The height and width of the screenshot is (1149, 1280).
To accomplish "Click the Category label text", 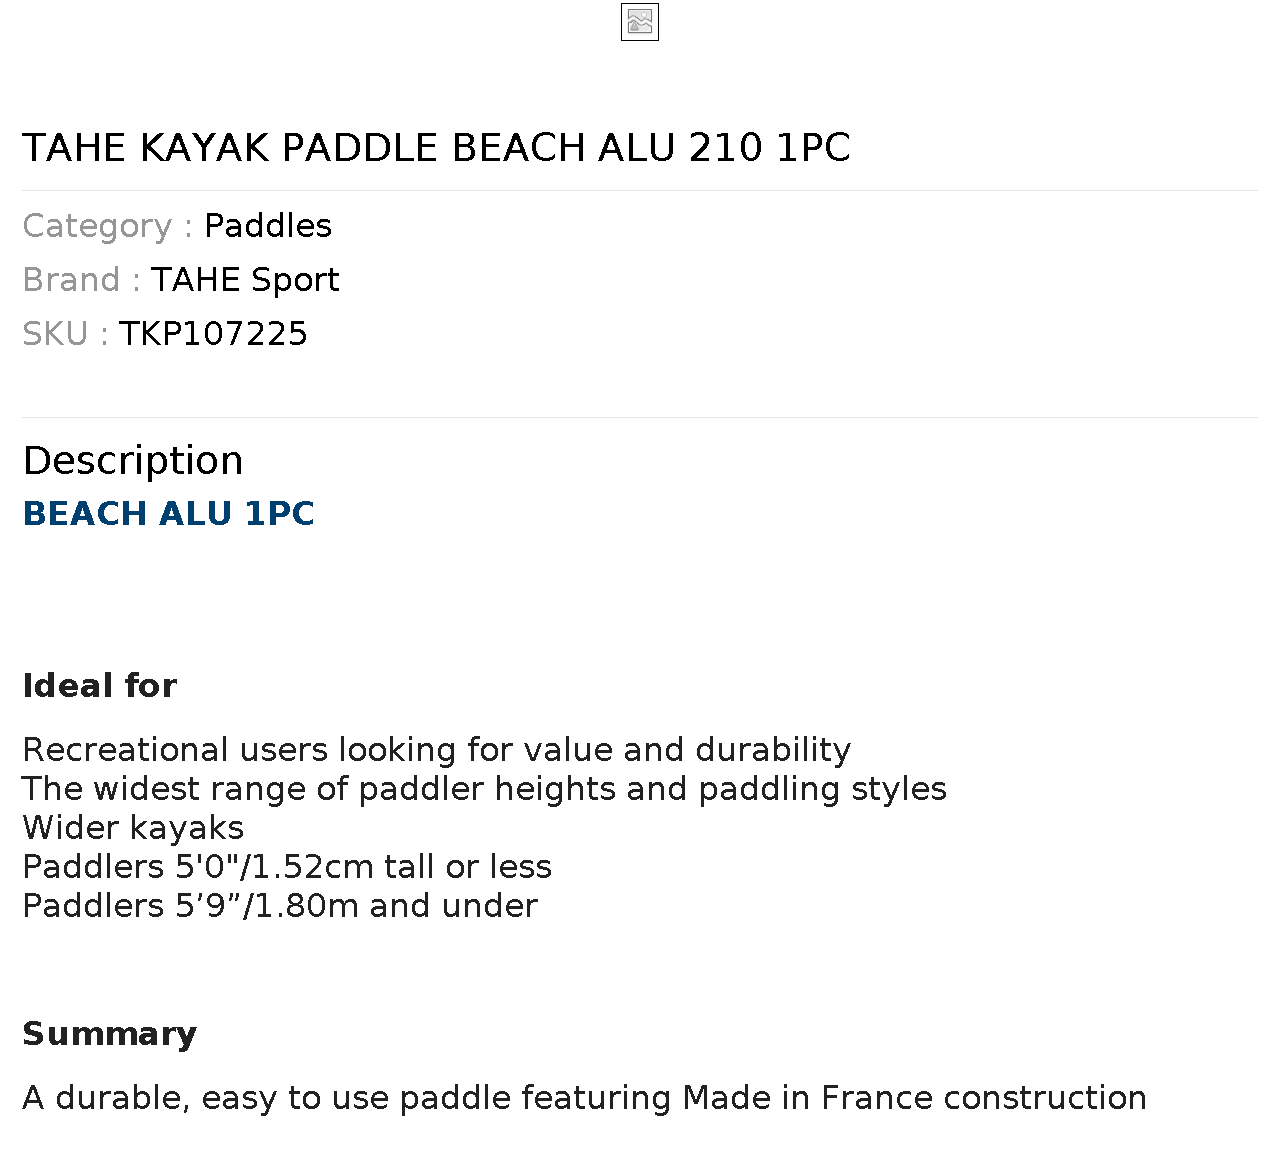I will pos(97,226).
